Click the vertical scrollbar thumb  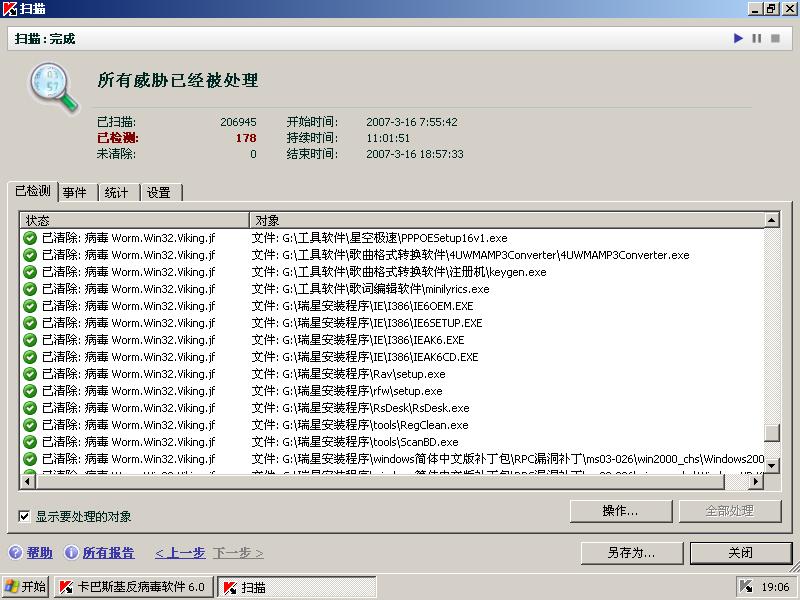click(x=772, y=433)
